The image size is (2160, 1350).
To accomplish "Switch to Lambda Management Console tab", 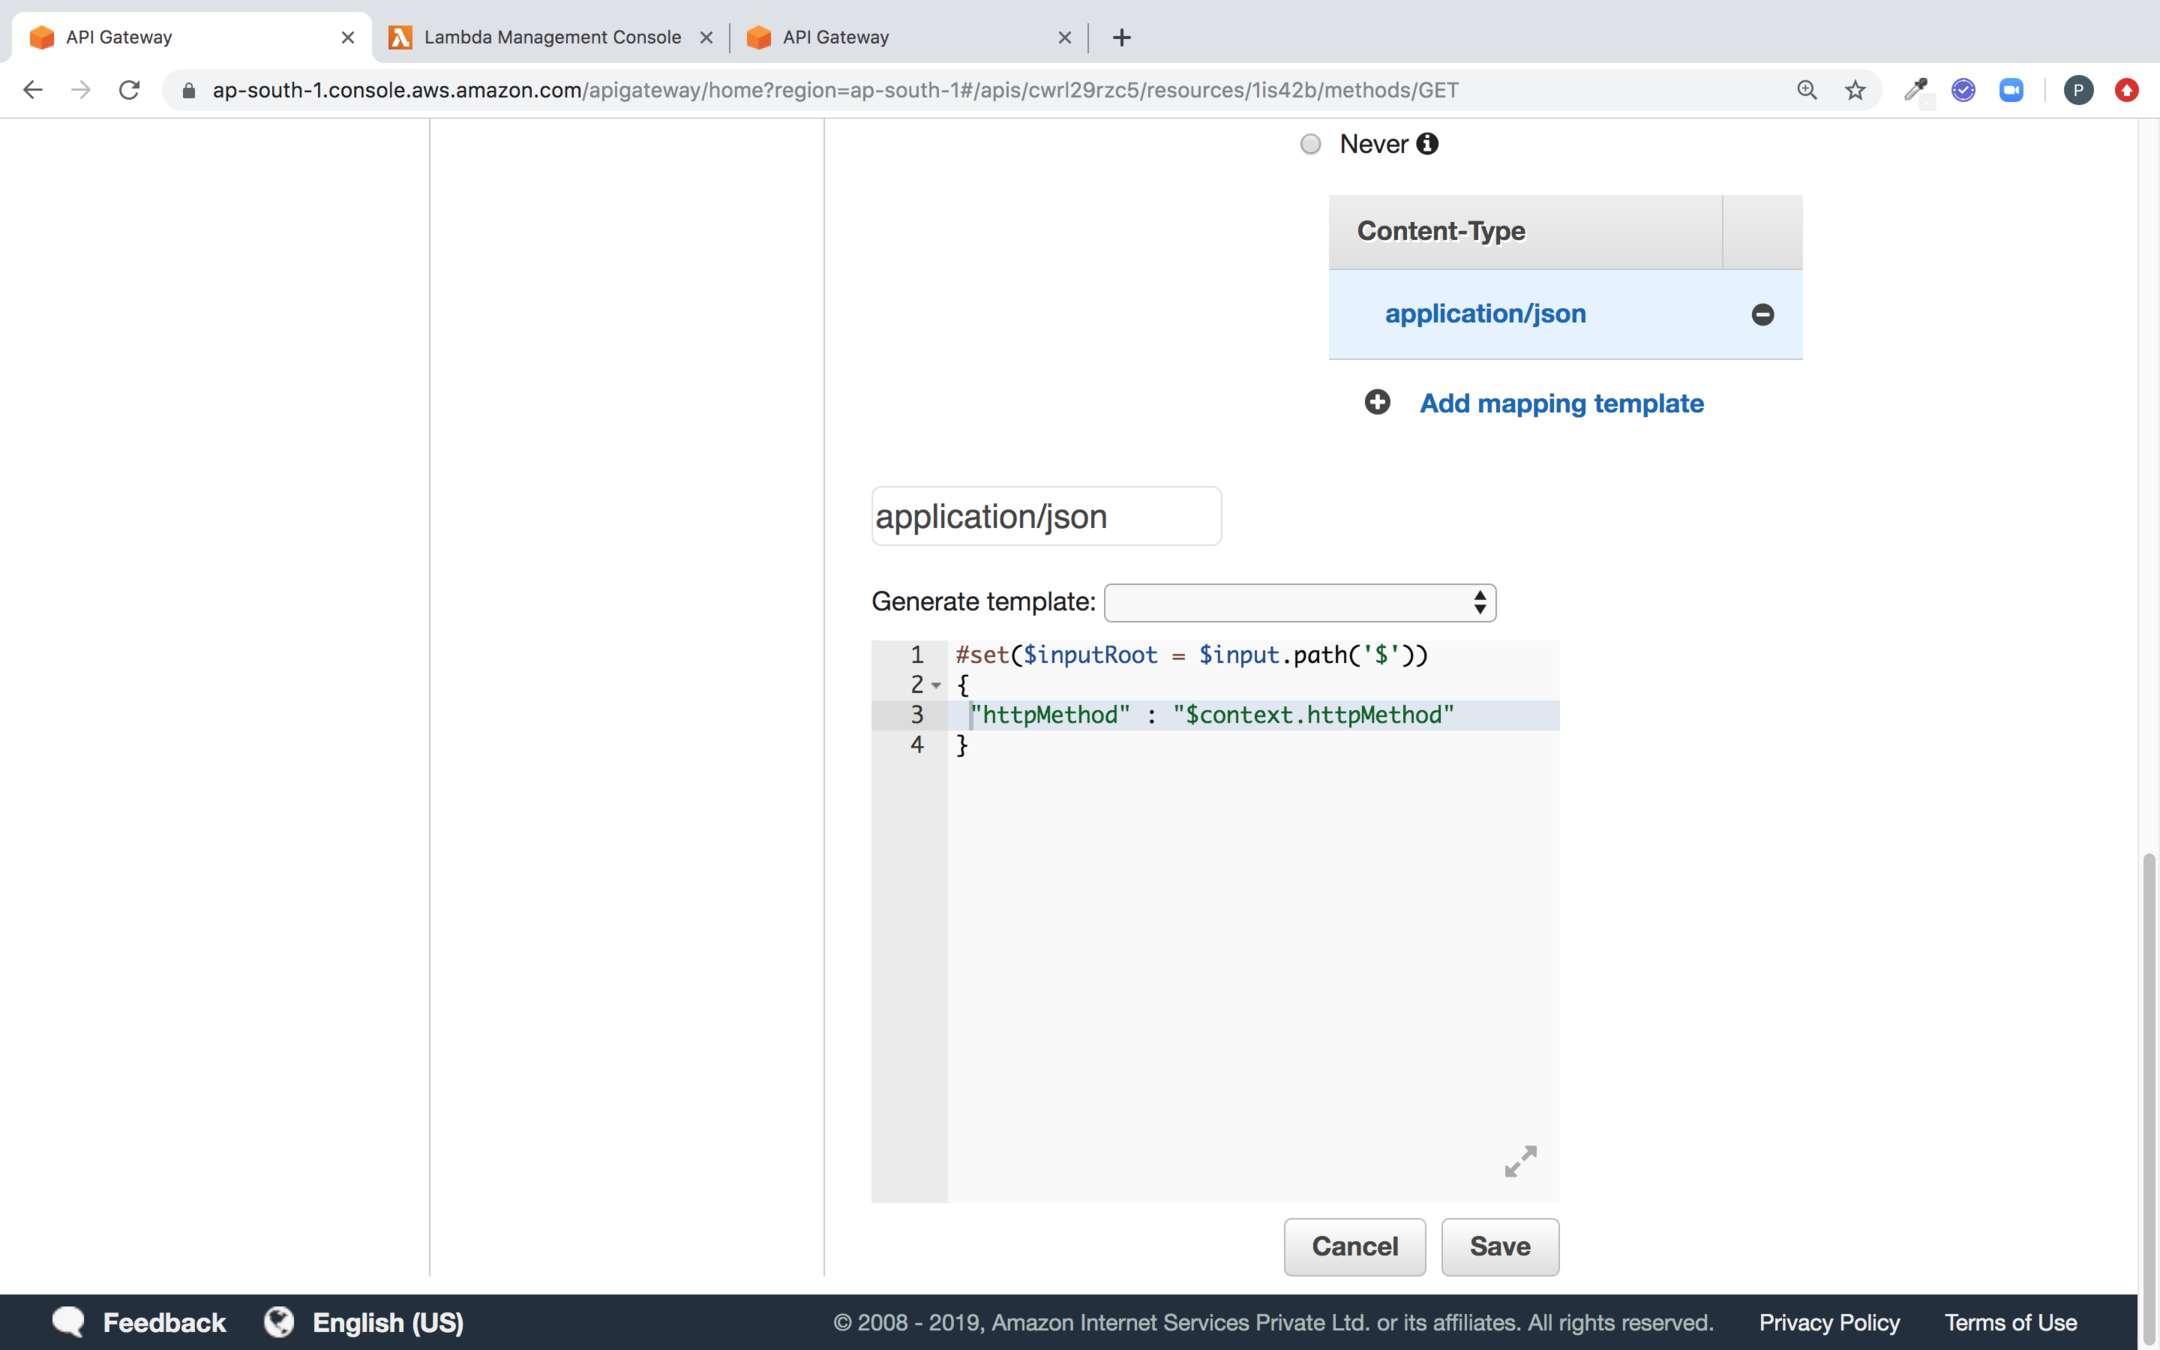I will click(551, 37).
